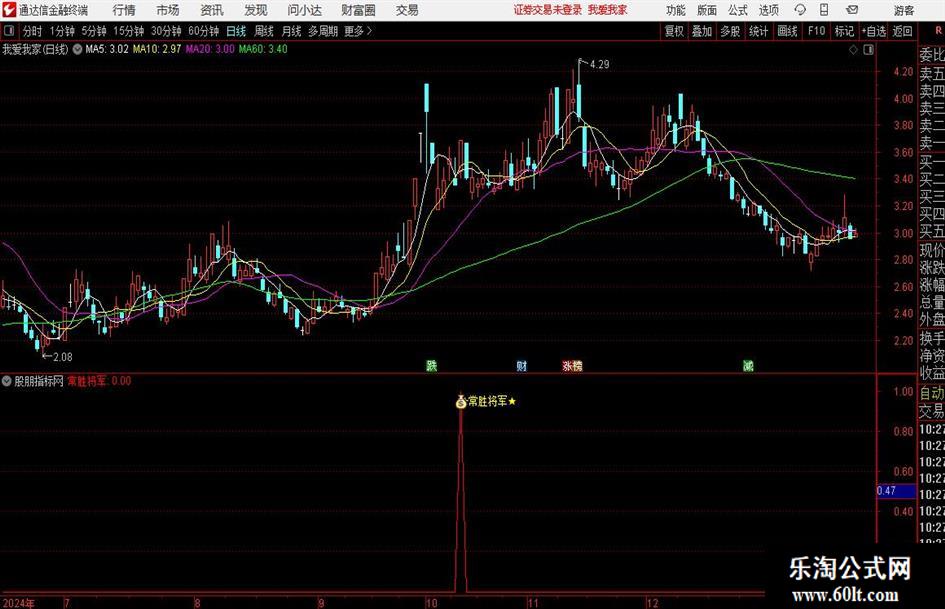
Task: Click the 画线 drawing tool button
Action: [x=787, y=31]
